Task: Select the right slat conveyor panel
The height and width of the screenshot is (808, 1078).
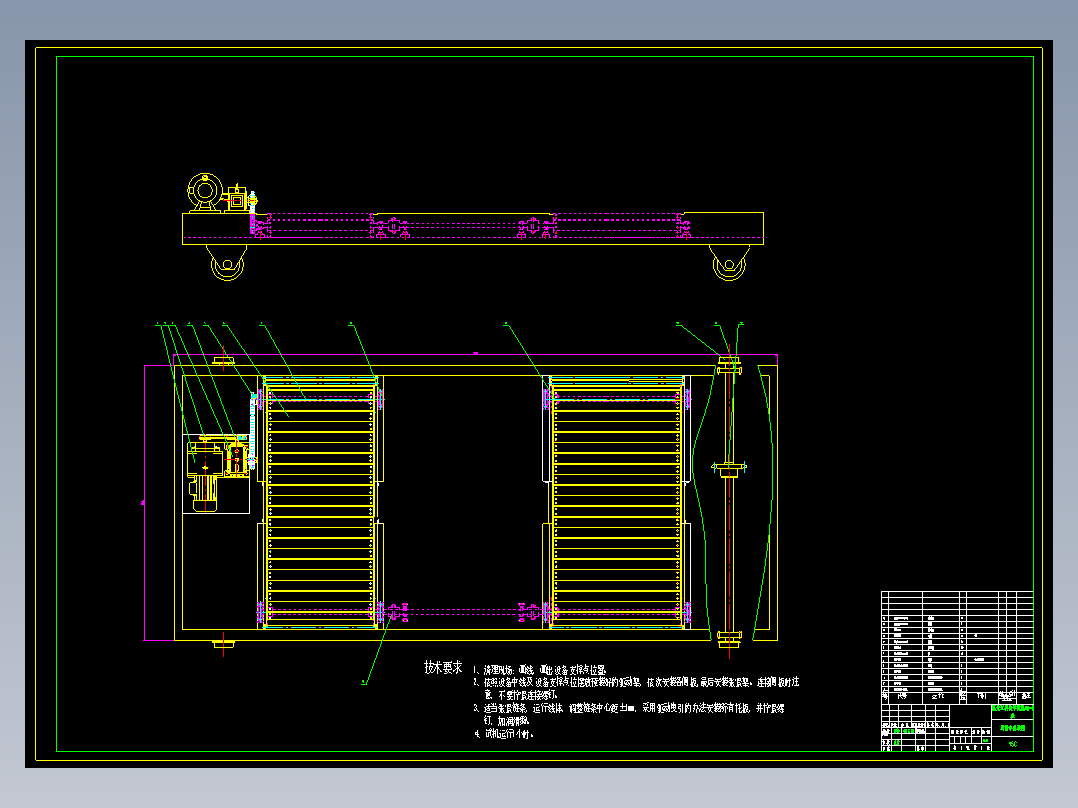Action: (x=617, y=502)
